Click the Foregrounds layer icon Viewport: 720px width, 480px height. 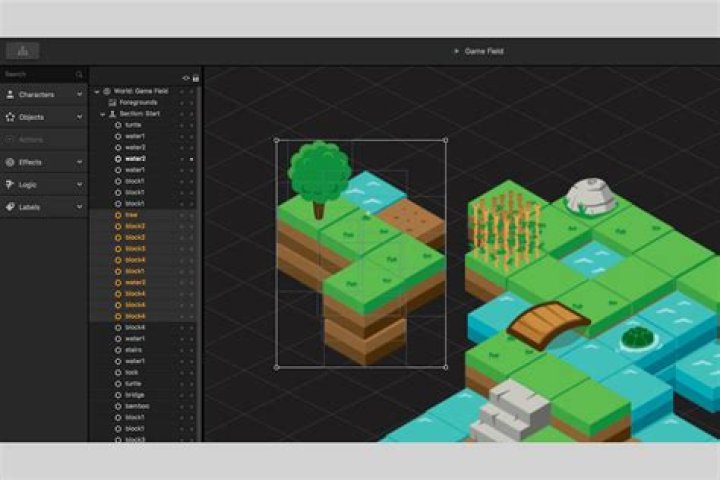(112, 102)
